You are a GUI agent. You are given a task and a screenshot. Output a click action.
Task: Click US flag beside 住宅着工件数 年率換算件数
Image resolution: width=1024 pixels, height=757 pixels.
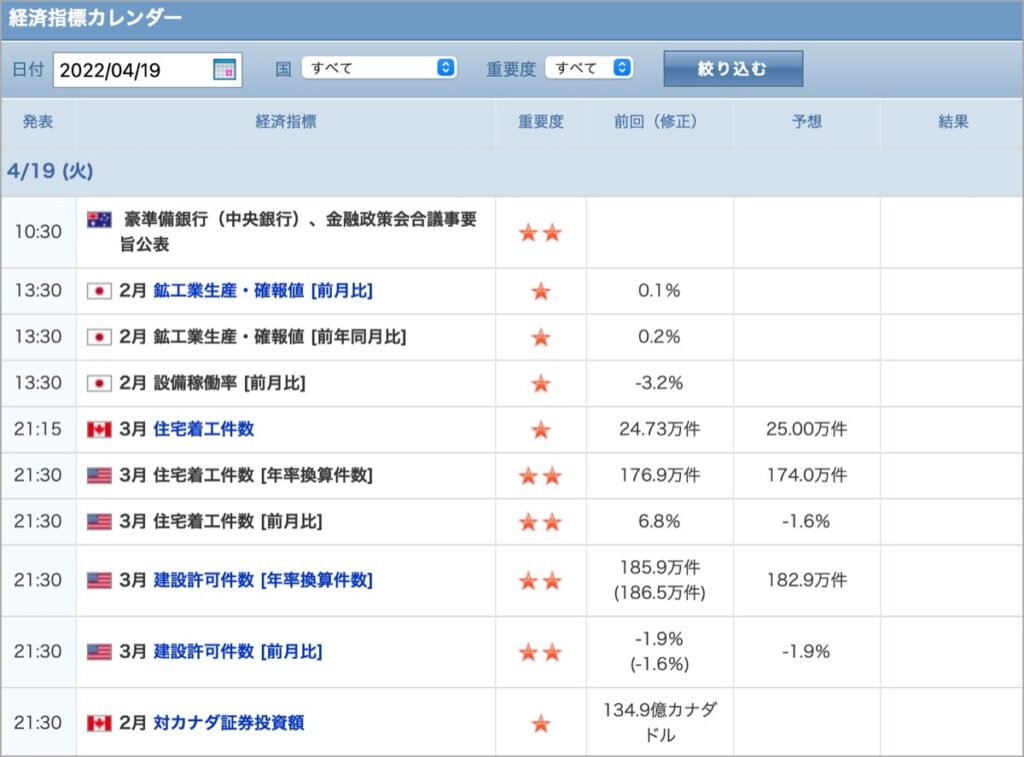tap(99, 475)
